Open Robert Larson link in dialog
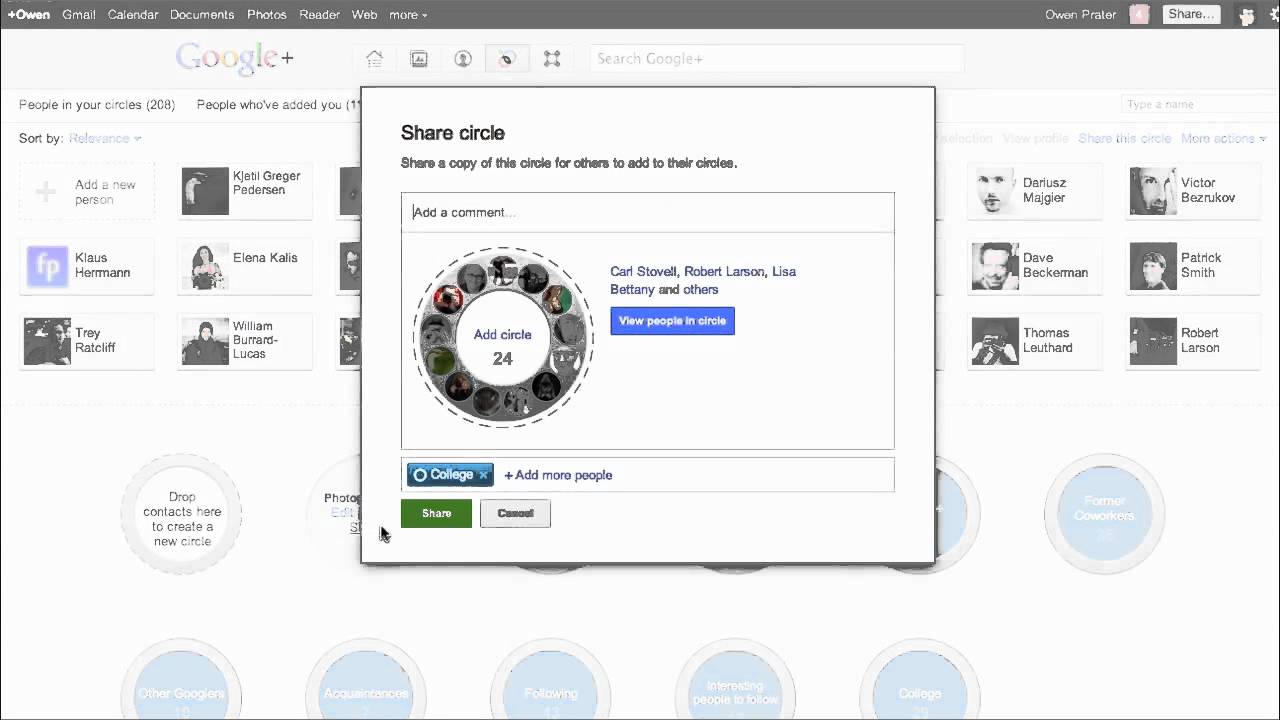 click(724, 272)
